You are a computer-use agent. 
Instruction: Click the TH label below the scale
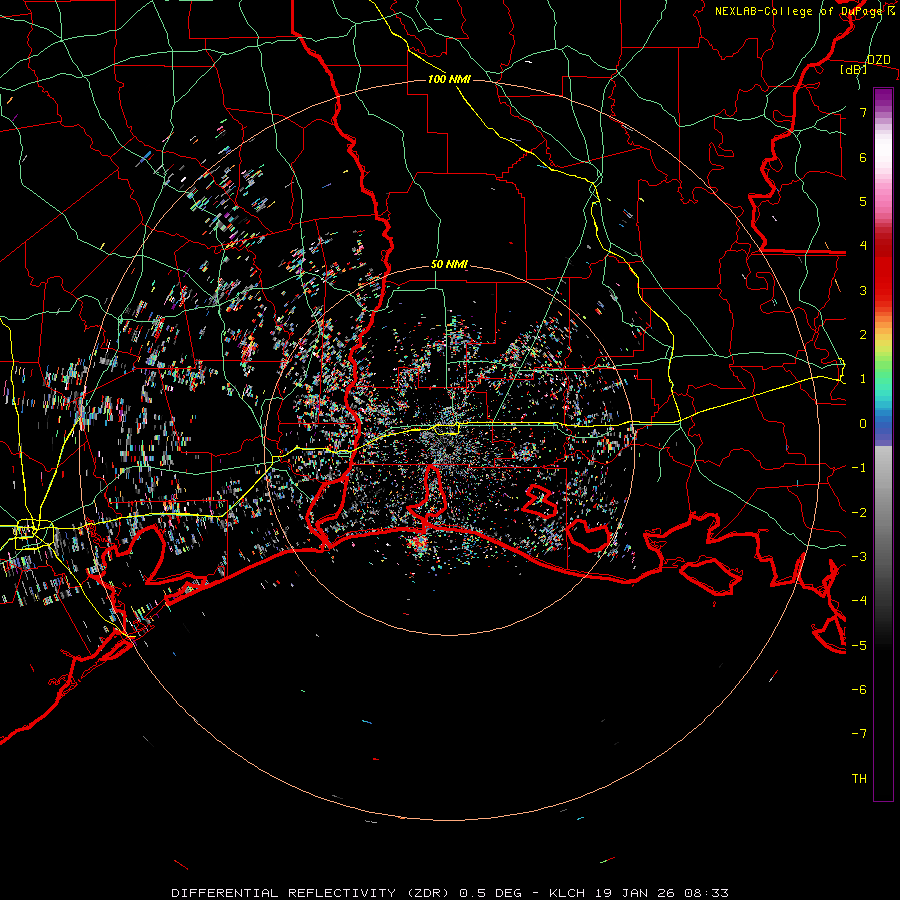point(859,779)
